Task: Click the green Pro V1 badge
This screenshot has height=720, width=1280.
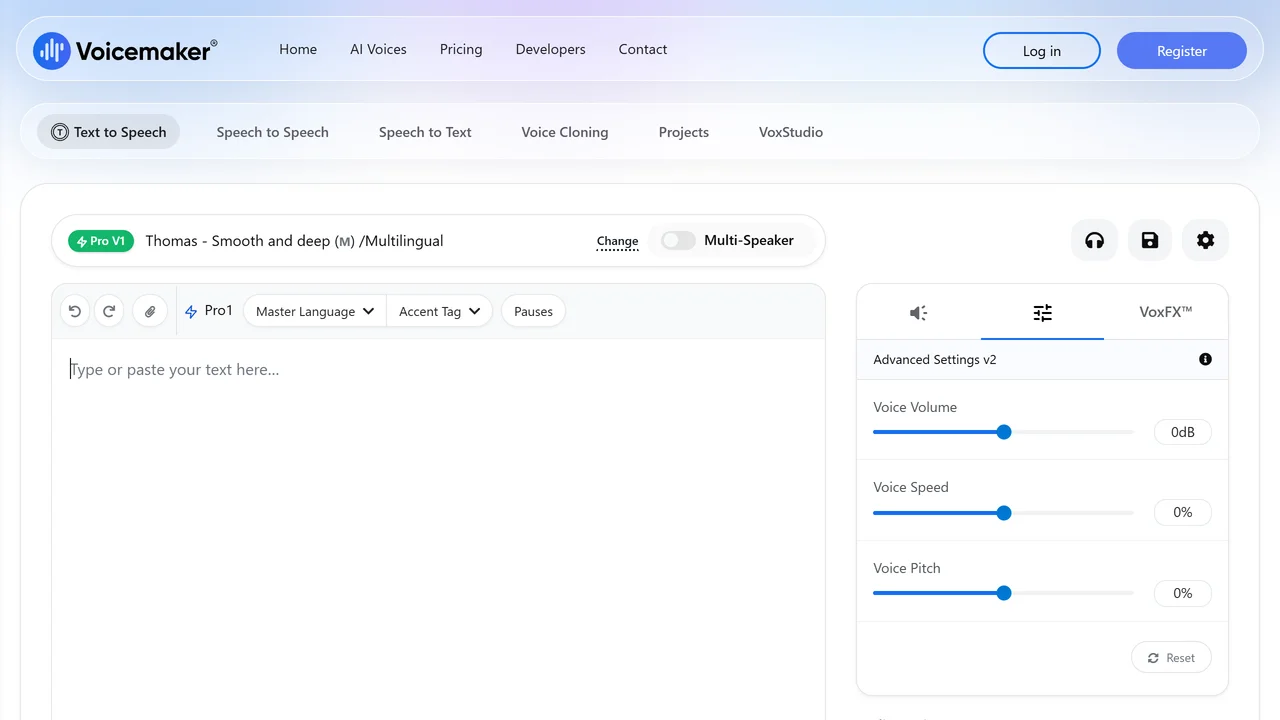Action: [101, 241]
